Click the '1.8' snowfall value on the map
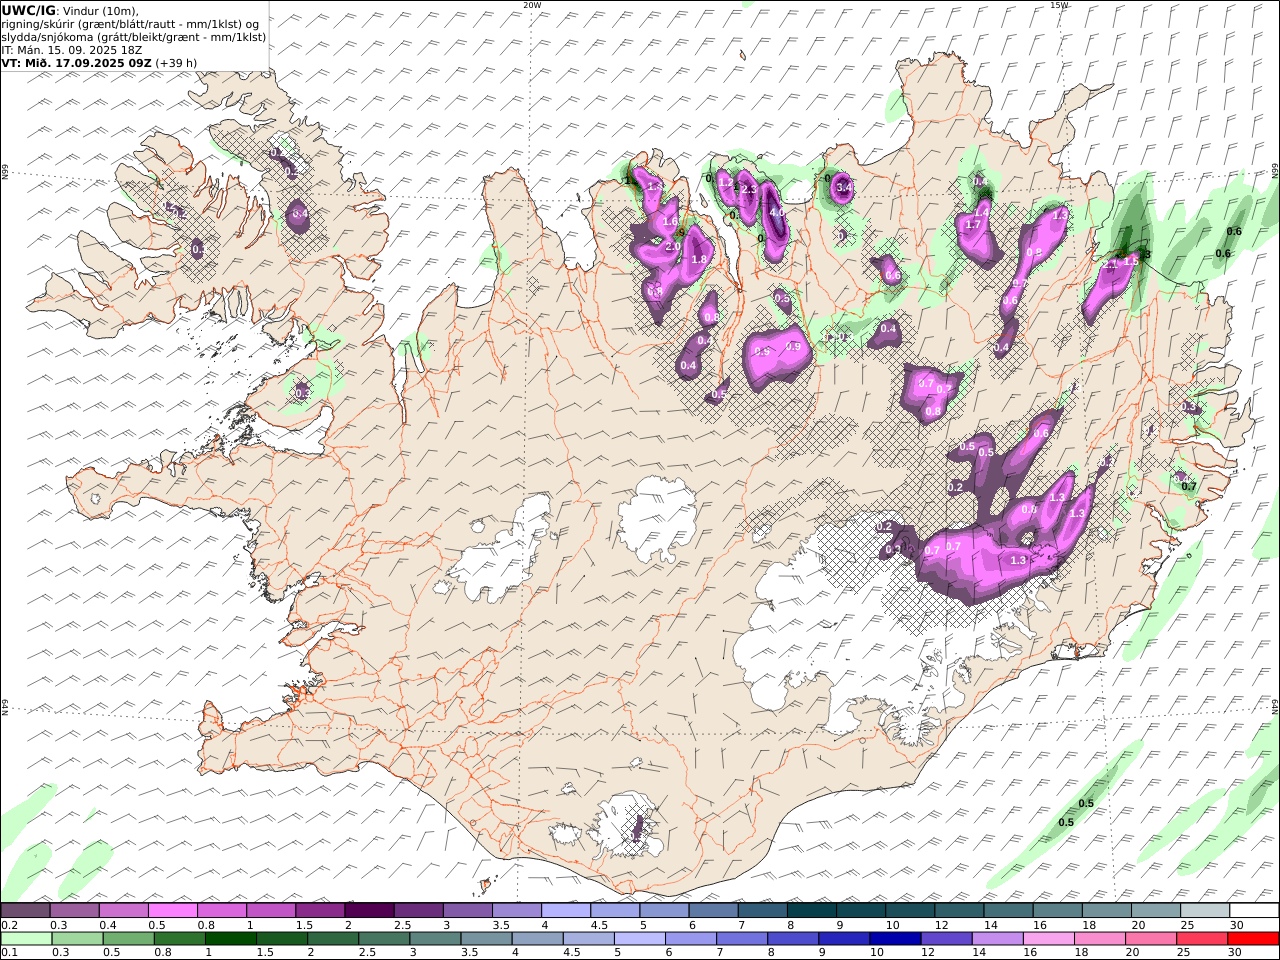 click(x=699, y=259)
